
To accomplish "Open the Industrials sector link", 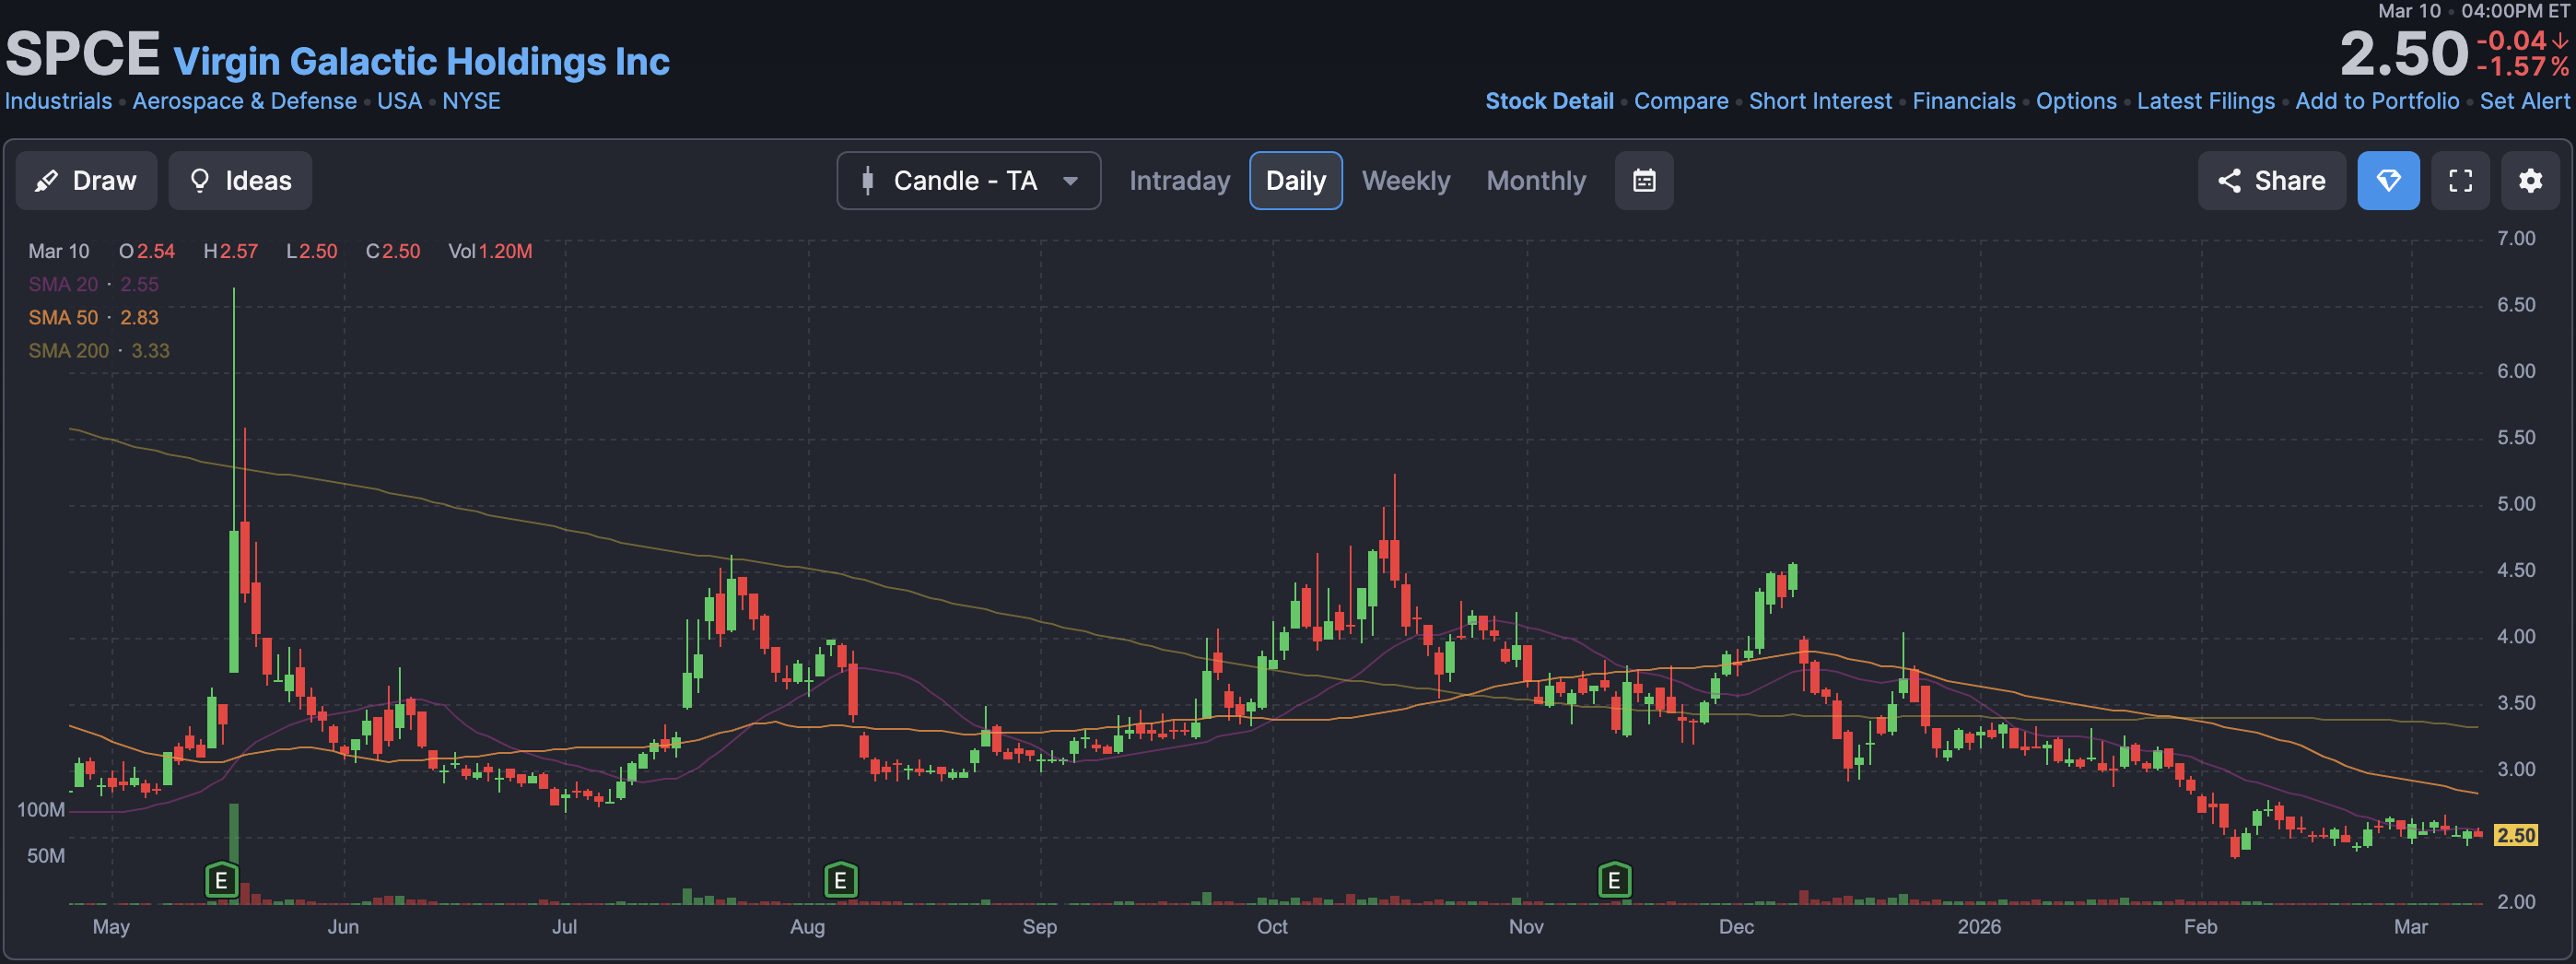I will tap(58, 101).
